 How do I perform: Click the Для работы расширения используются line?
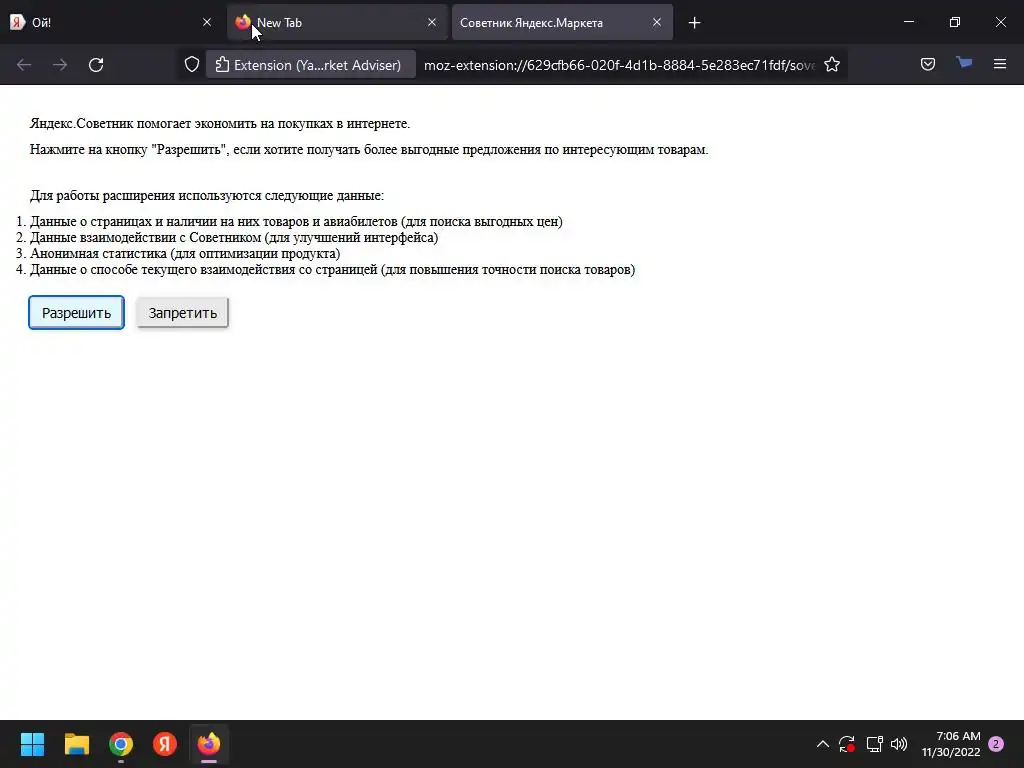206,195
